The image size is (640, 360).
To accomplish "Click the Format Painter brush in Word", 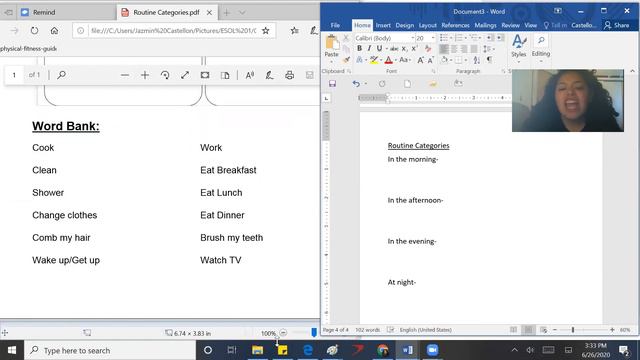I will pyautogui.click(x=346, y=60).
